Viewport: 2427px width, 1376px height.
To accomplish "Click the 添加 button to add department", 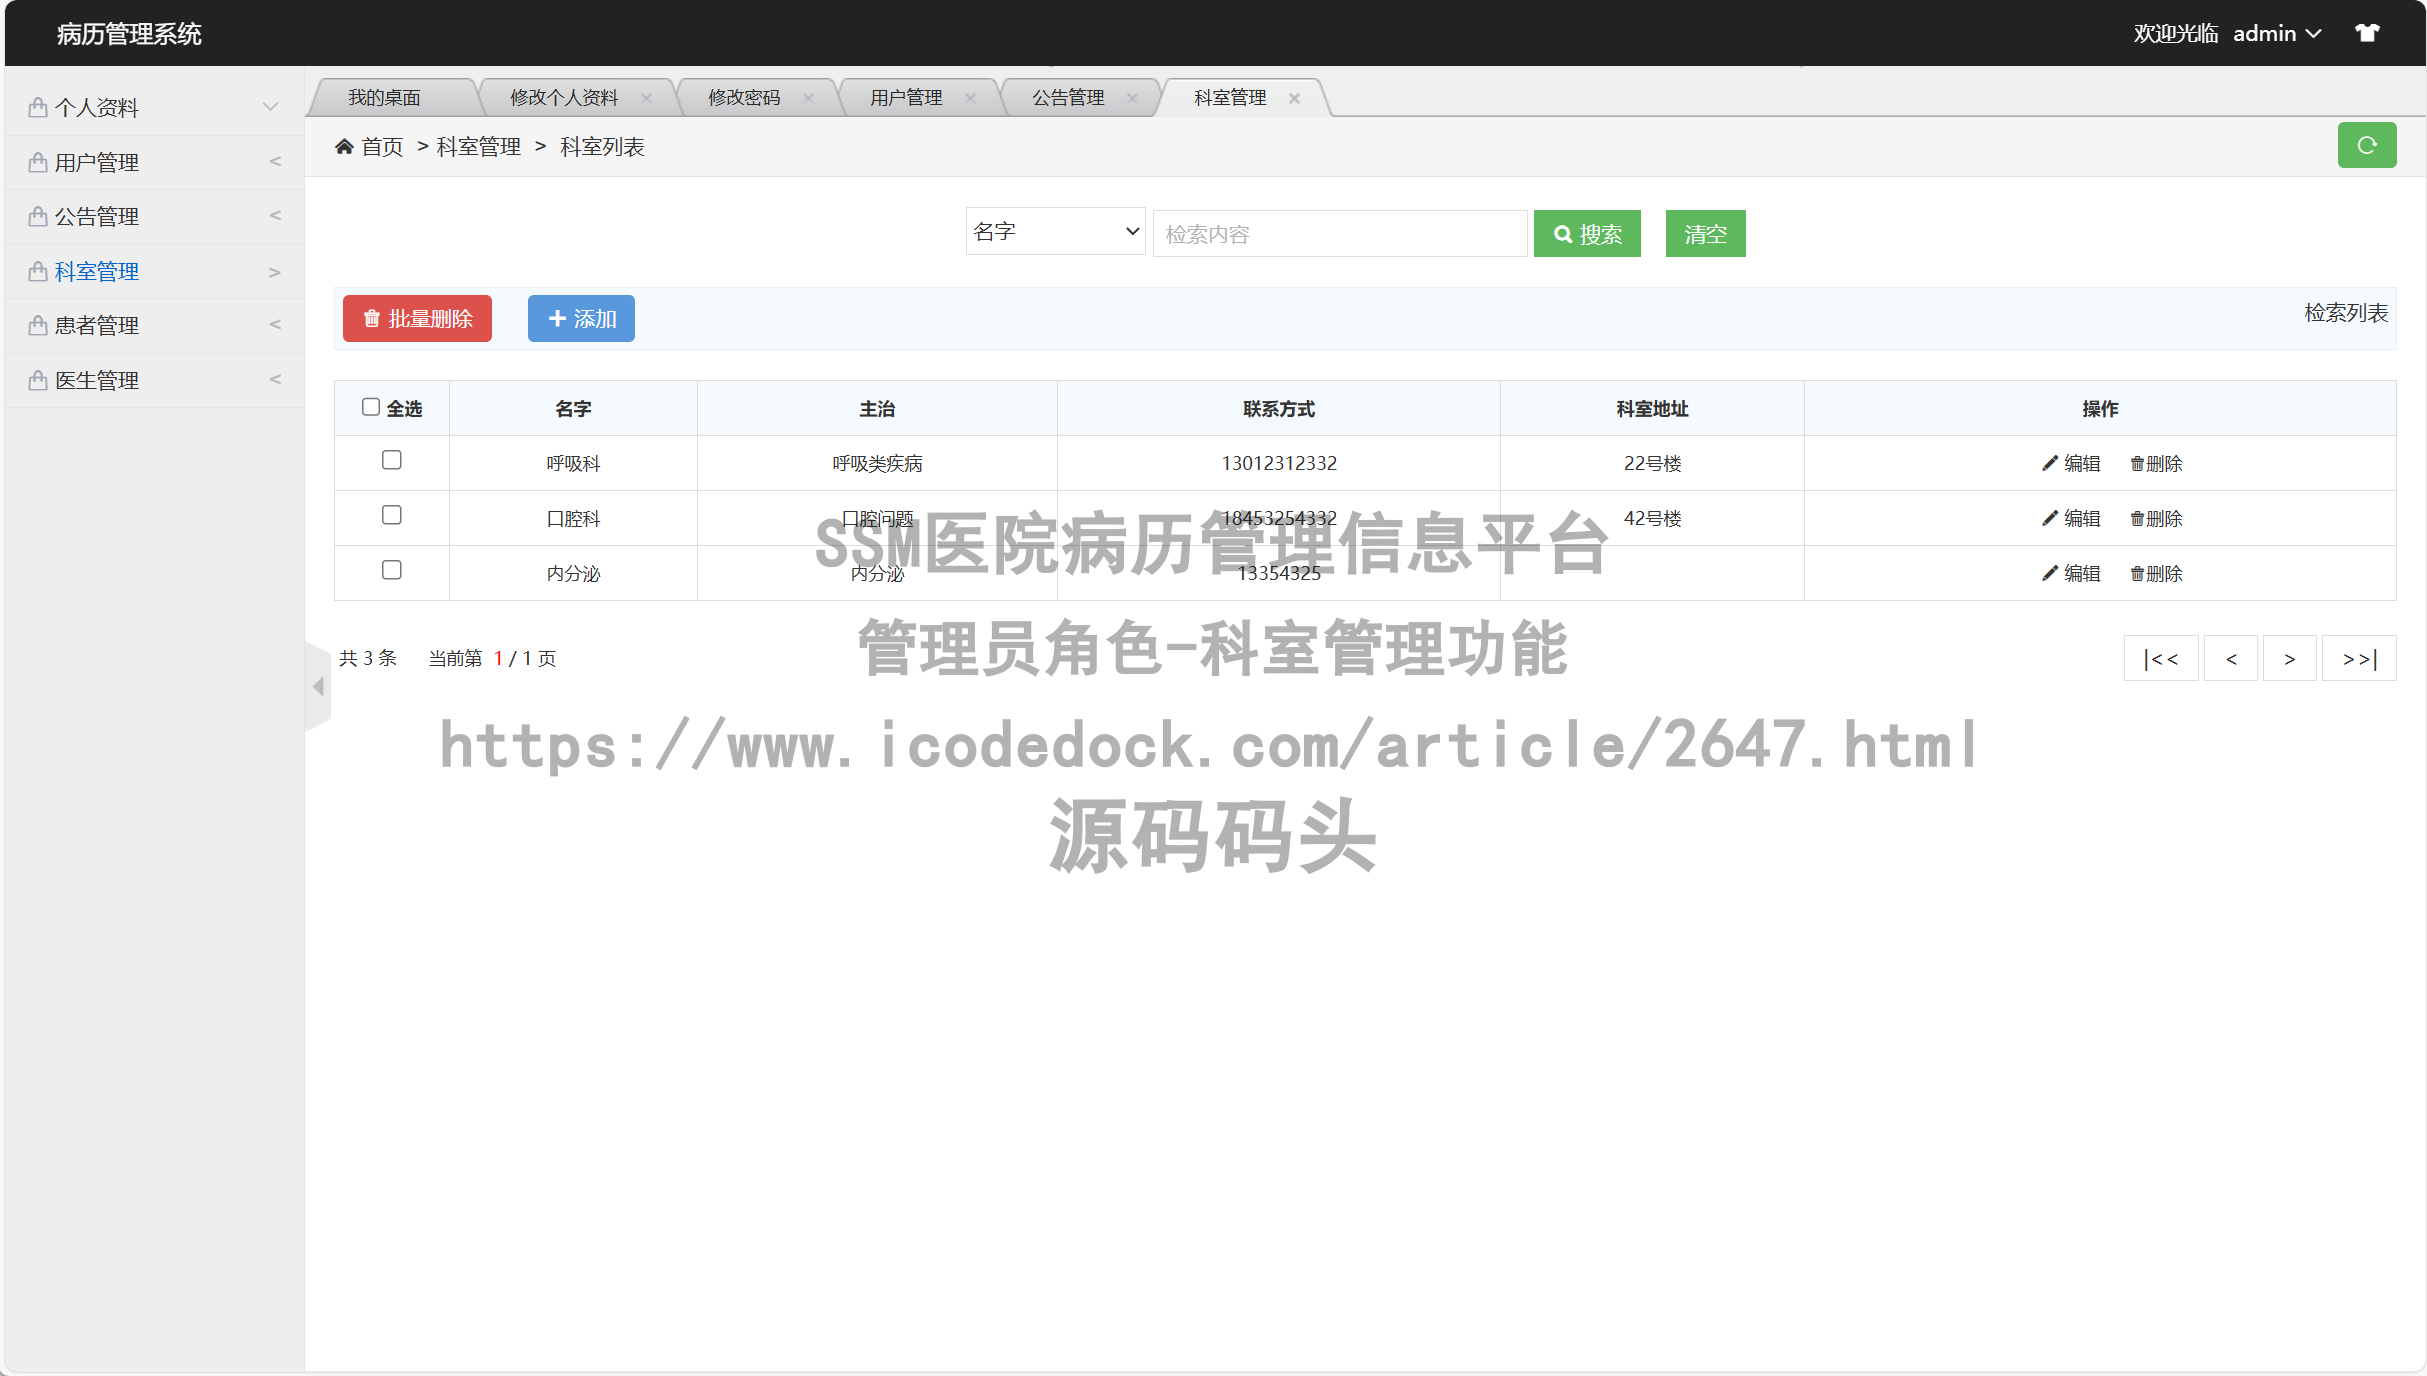I will click(x=581, y=318).
